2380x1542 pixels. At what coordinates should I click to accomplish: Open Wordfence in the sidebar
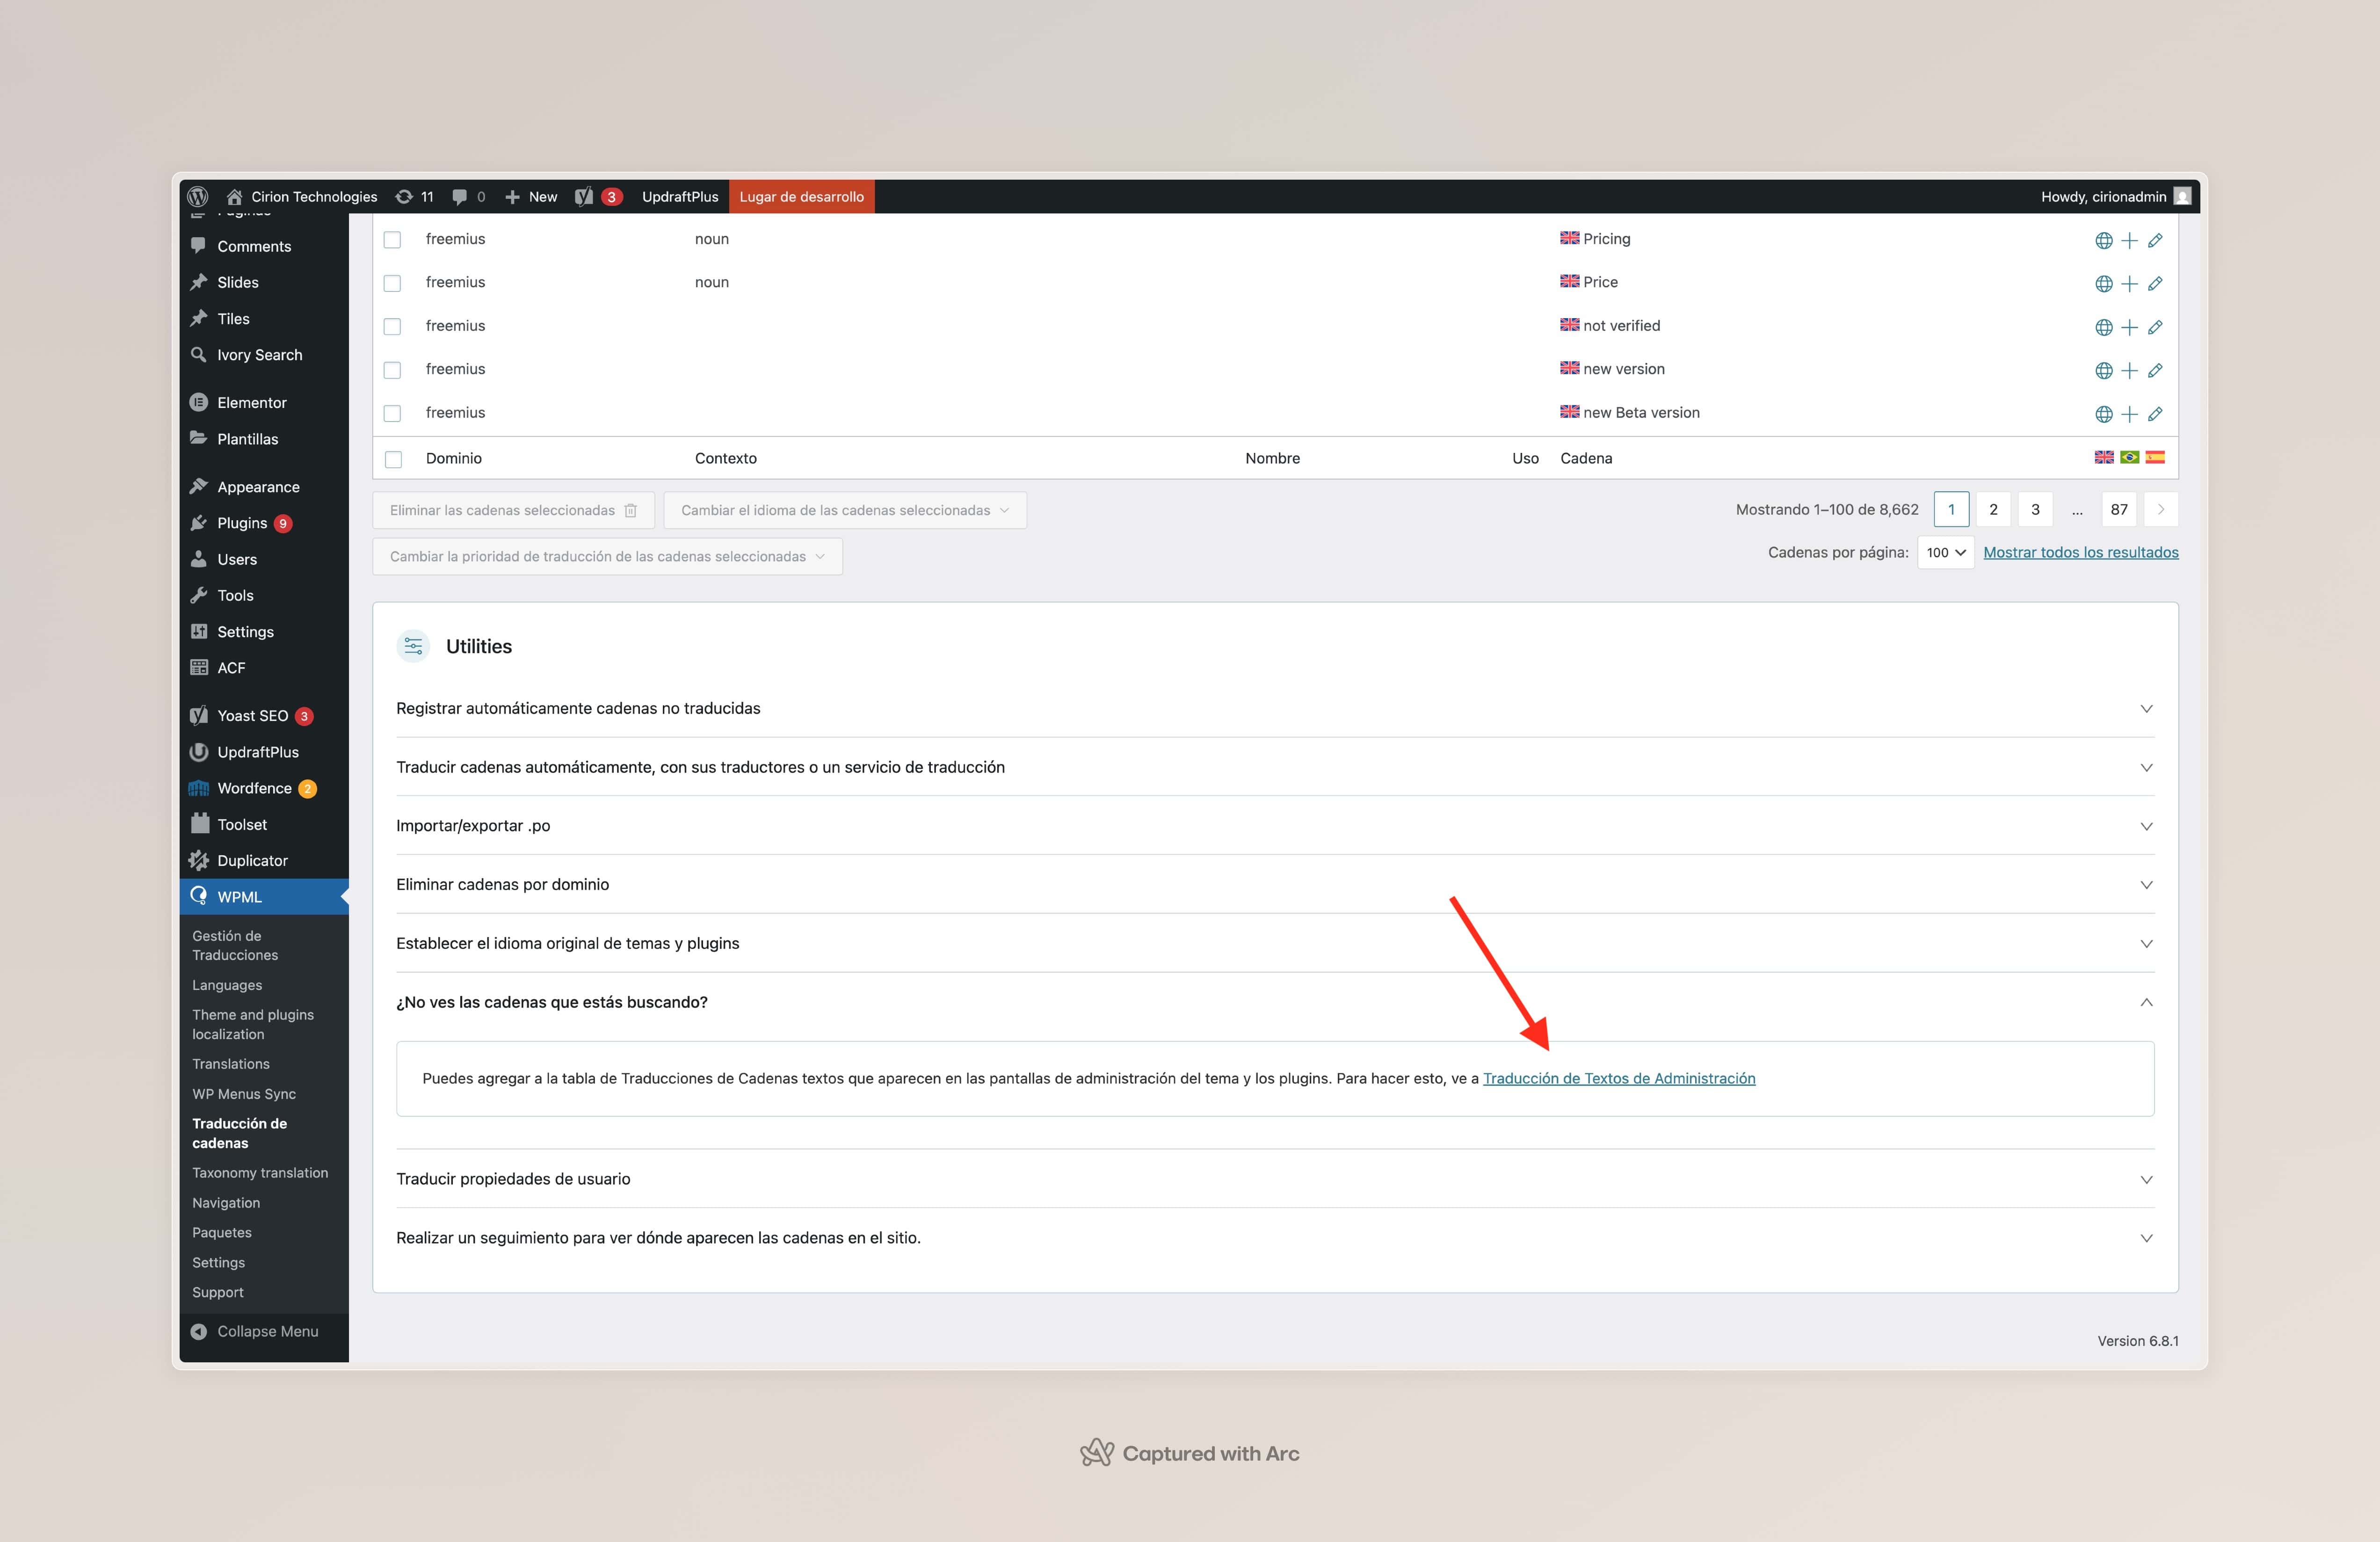[264, 788]
